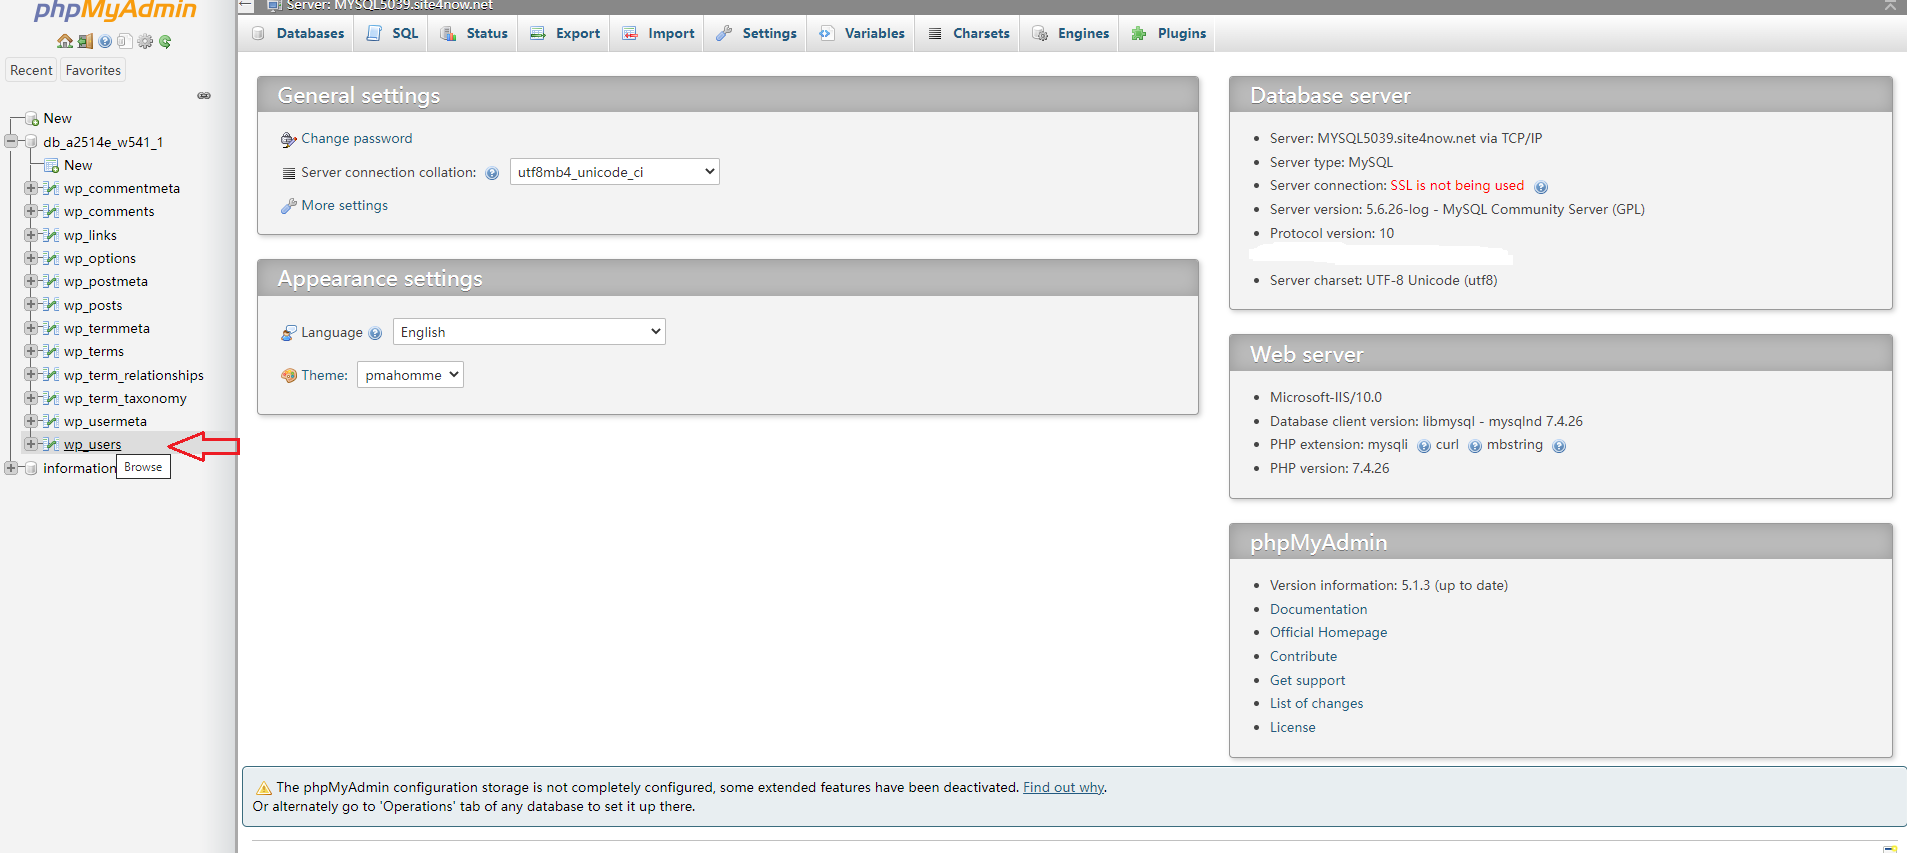Click the Log out door icon

(x=85, y=41)
